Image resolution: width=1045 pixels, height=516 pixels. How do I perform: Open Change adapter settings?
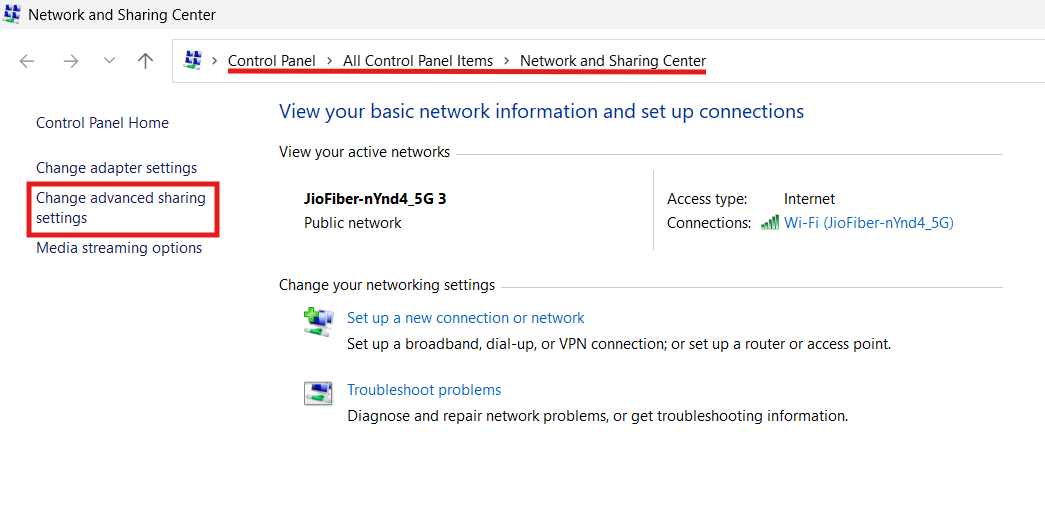116,168
